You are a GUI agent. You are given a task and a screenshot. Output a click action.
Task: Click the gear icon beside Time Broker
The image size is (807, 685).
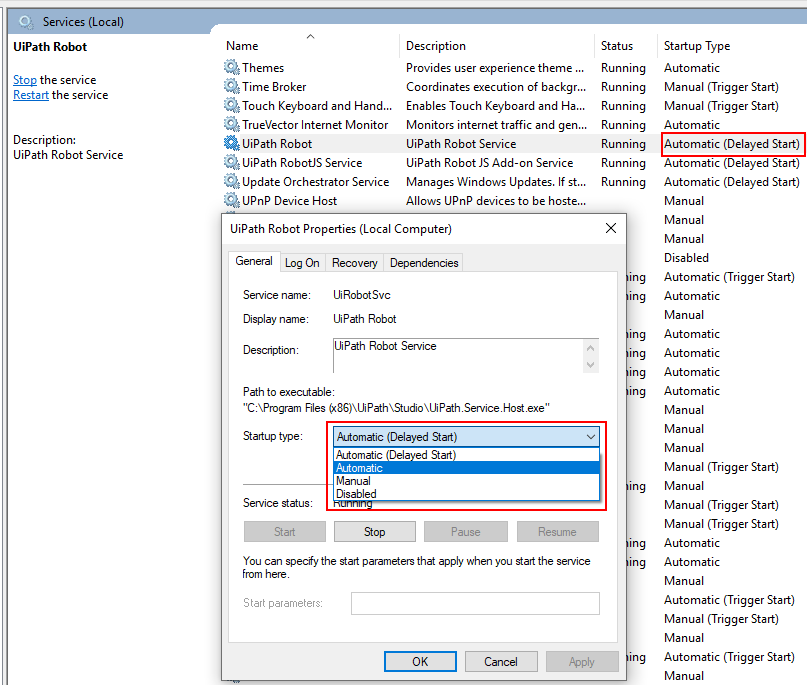(232, 86)
